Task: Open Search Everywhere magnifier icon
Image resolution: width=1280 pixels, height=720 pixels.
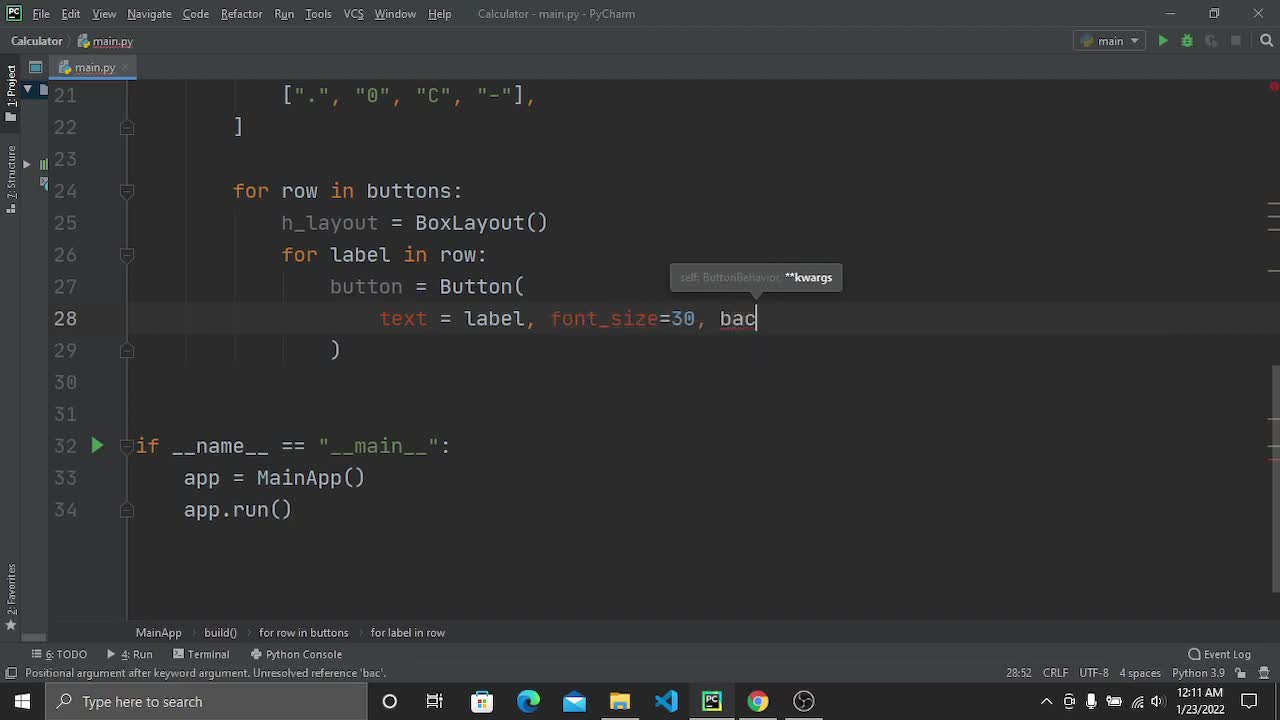Action: tap(1266, 41)
